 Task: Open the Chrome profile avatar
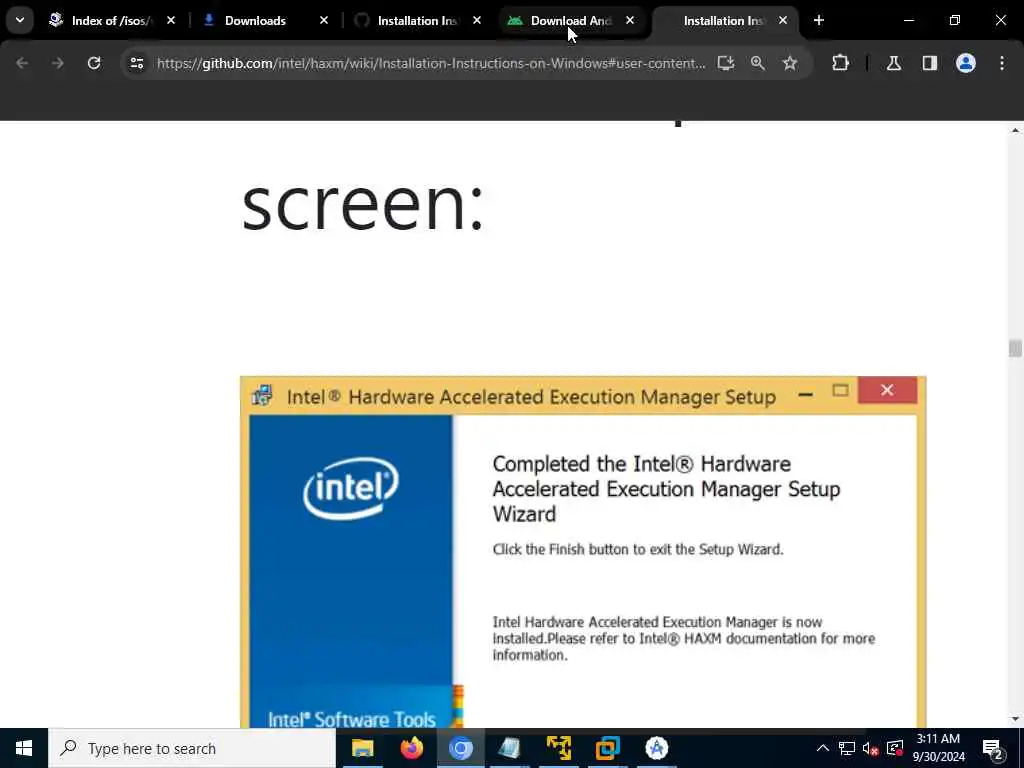(966, 63)
